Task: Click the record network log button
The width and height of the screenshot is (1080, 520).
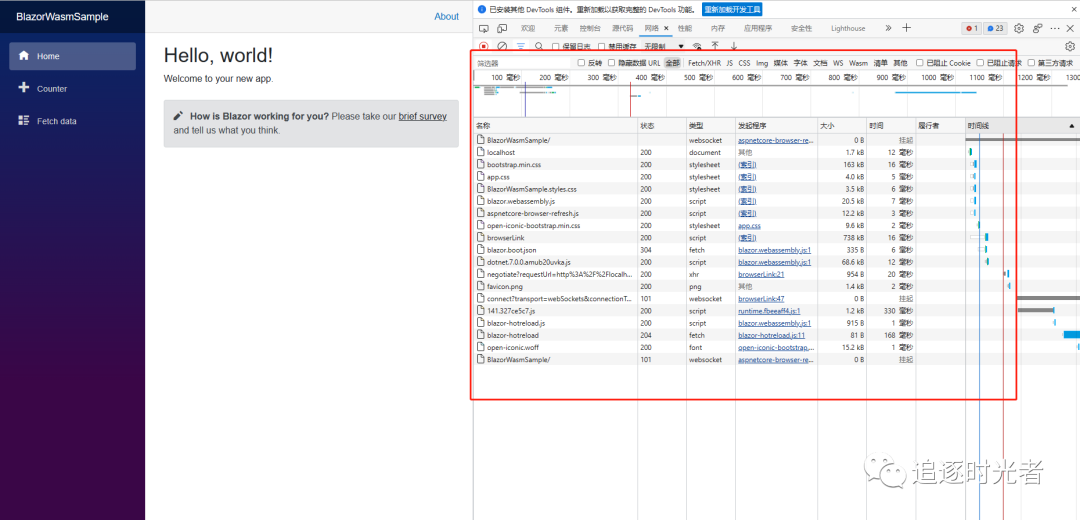Action: (x=483, y=46)
